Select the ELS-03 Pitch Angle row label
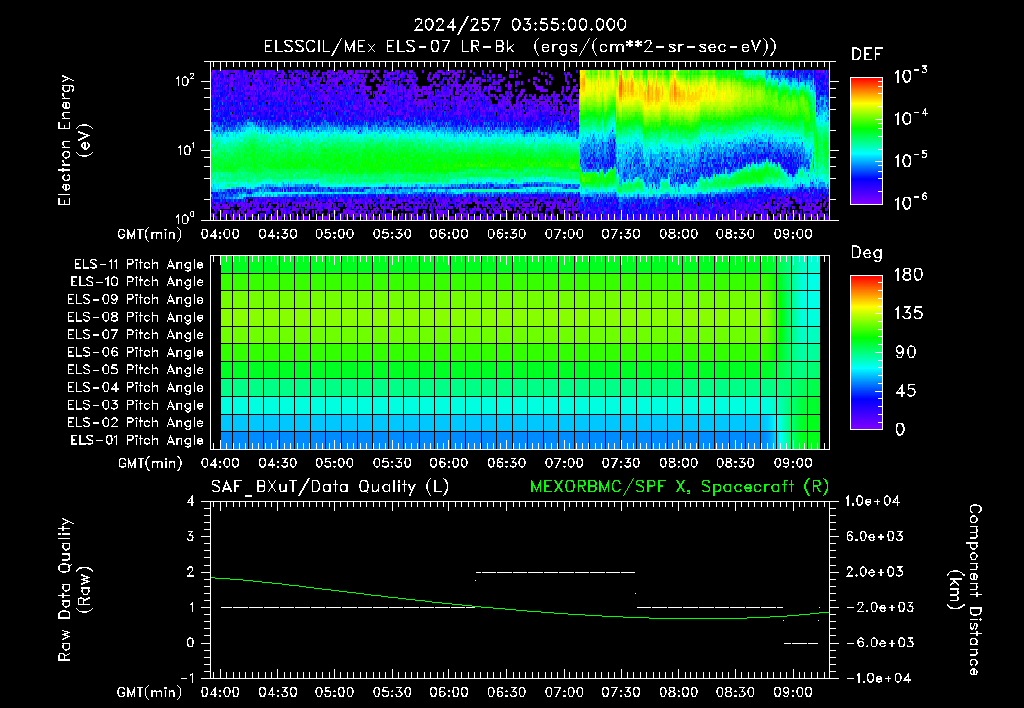1024x708 pixels. [136, 405]
